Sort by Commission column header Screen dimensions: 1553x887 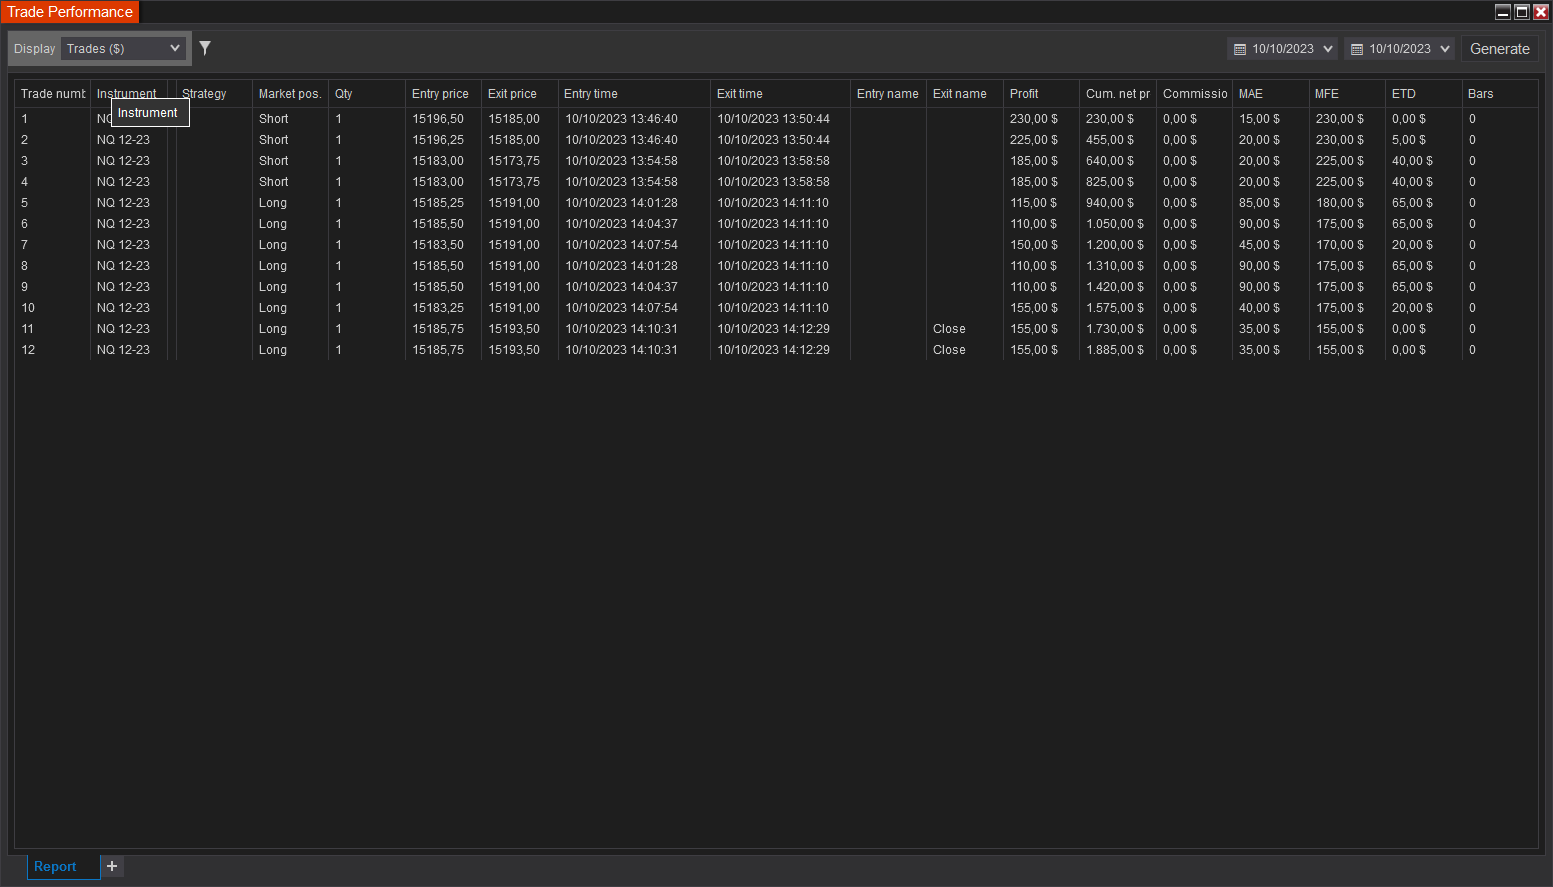point(1194,94)
